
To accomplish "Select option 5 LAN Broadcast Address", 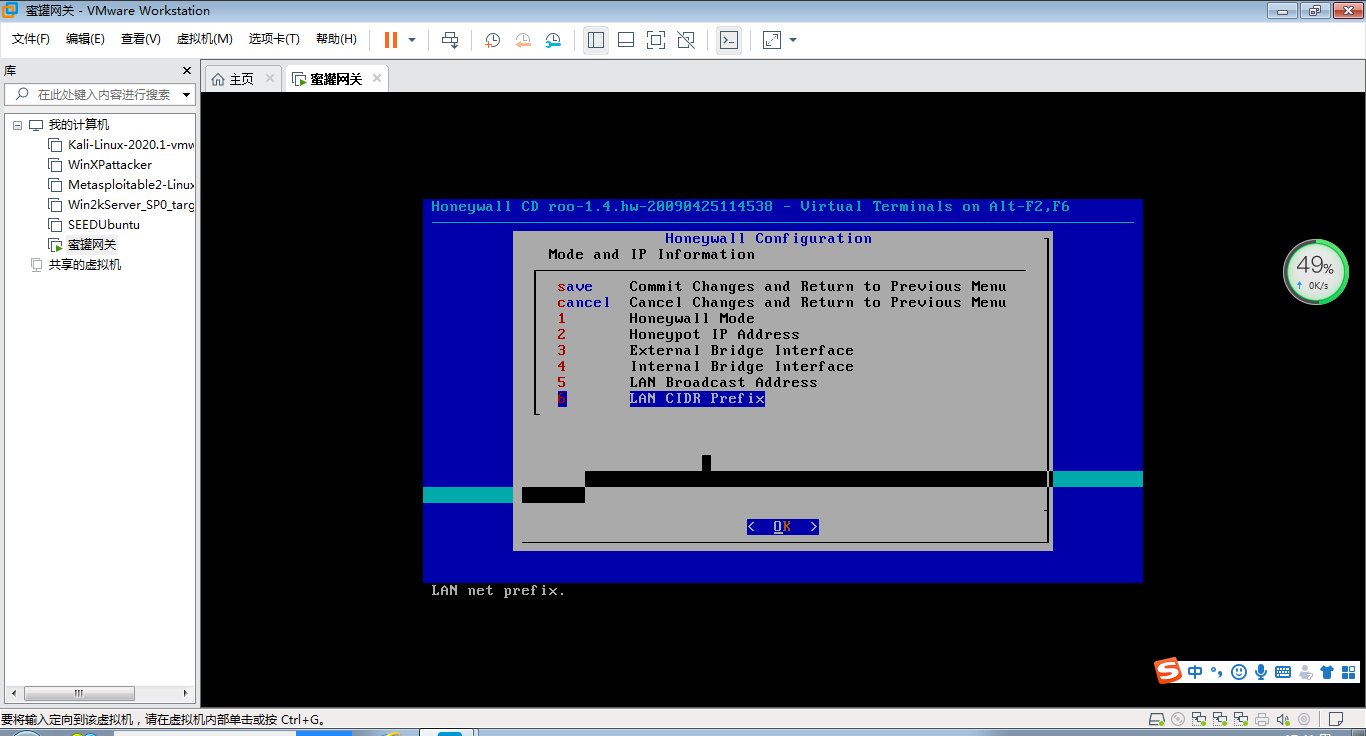I will pos(687,383).
